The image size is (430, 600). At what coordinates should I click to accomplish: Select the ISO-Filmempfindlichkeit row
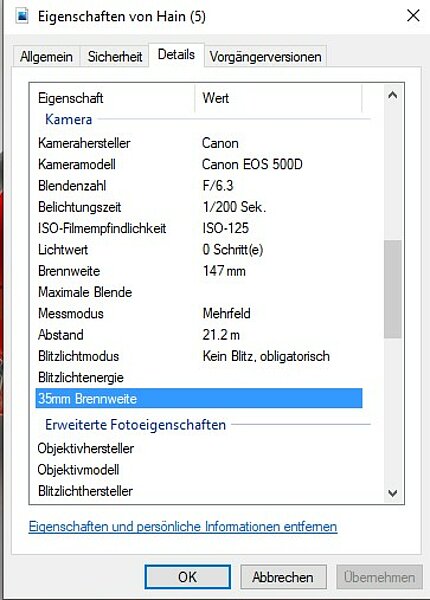tap(199, 228)
